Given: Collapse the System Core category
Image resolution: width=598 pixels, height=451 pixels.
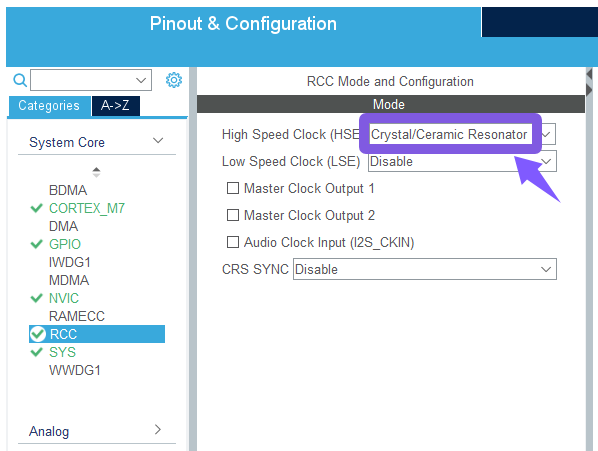Looking at the screenshot, I should [x=97, y=142].
